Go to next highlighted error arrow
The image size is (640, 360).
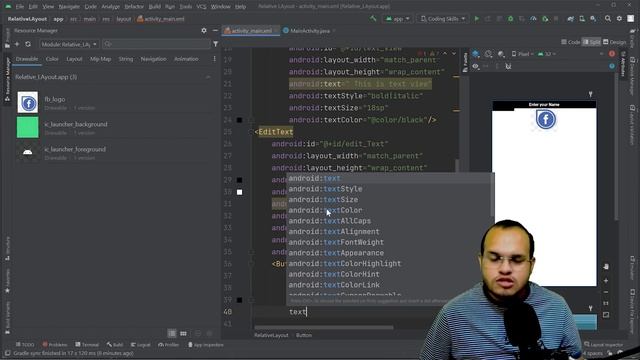point(454,53)
